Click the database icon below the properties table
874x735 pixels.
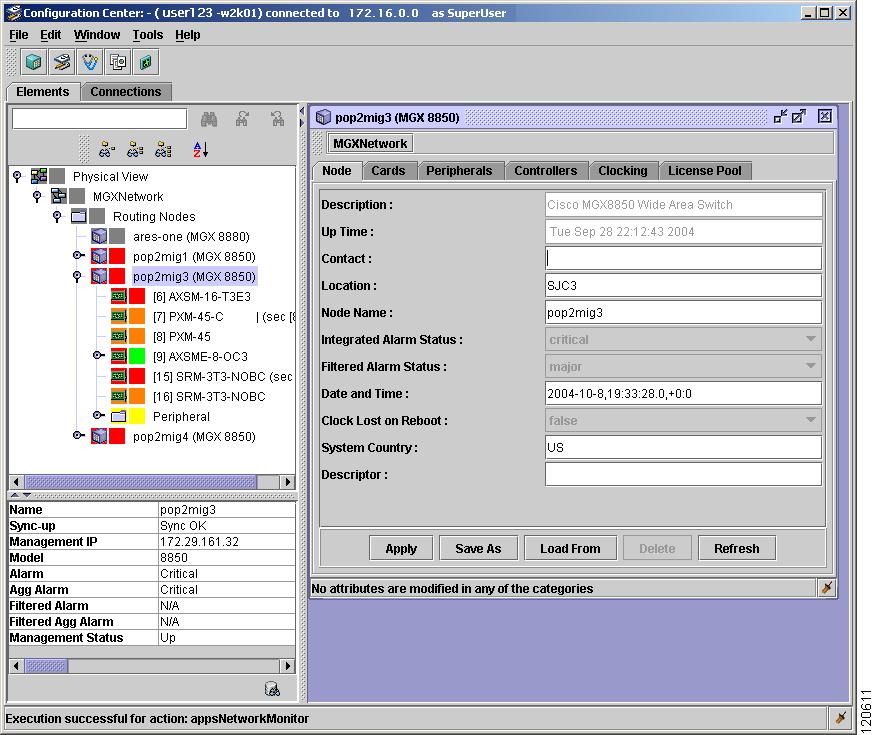click(x=272, y=689)
